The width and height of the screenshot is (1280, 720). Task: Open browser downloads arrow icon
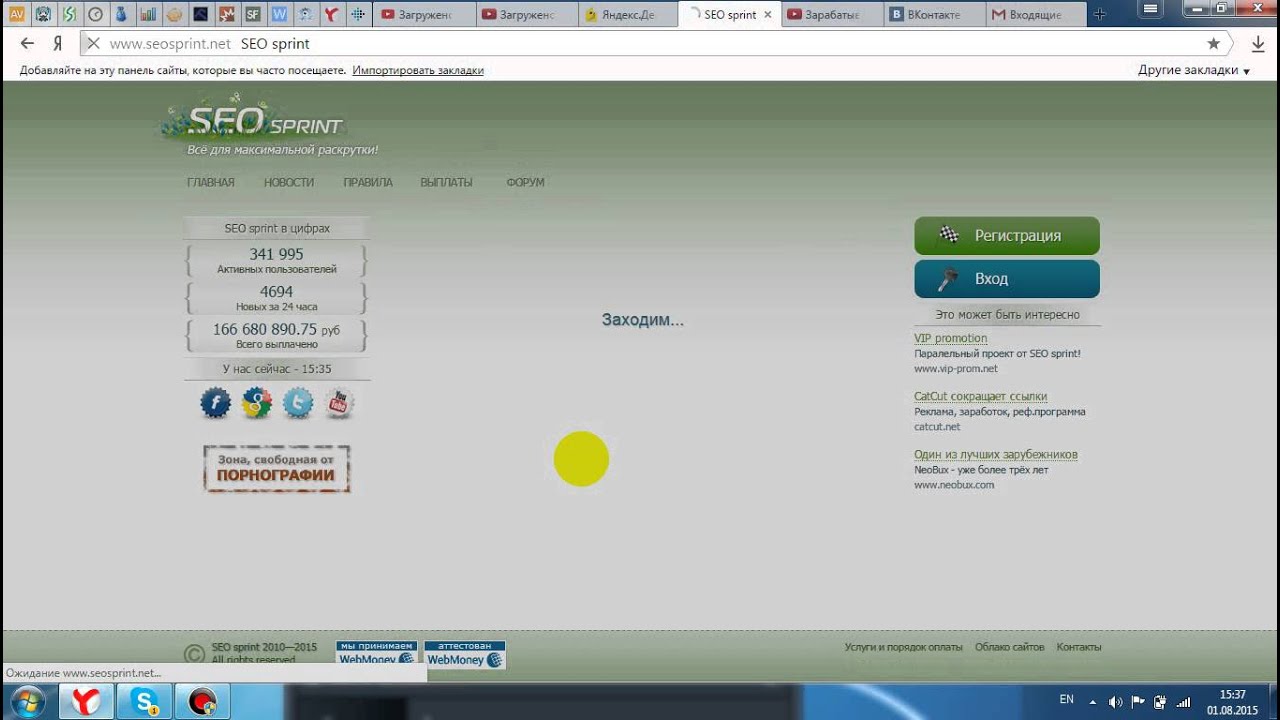[x=1258, y=44]
